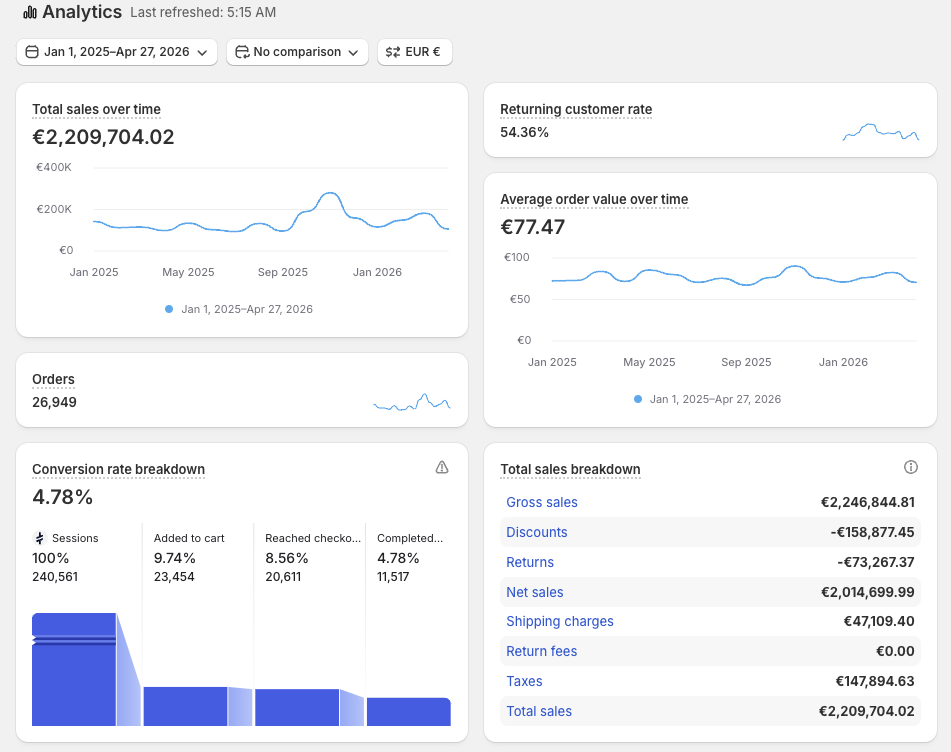Open the No comparison dropdown
Image resolution: width=951 pixels, height=752 pixels.
[x=297, y=52]
